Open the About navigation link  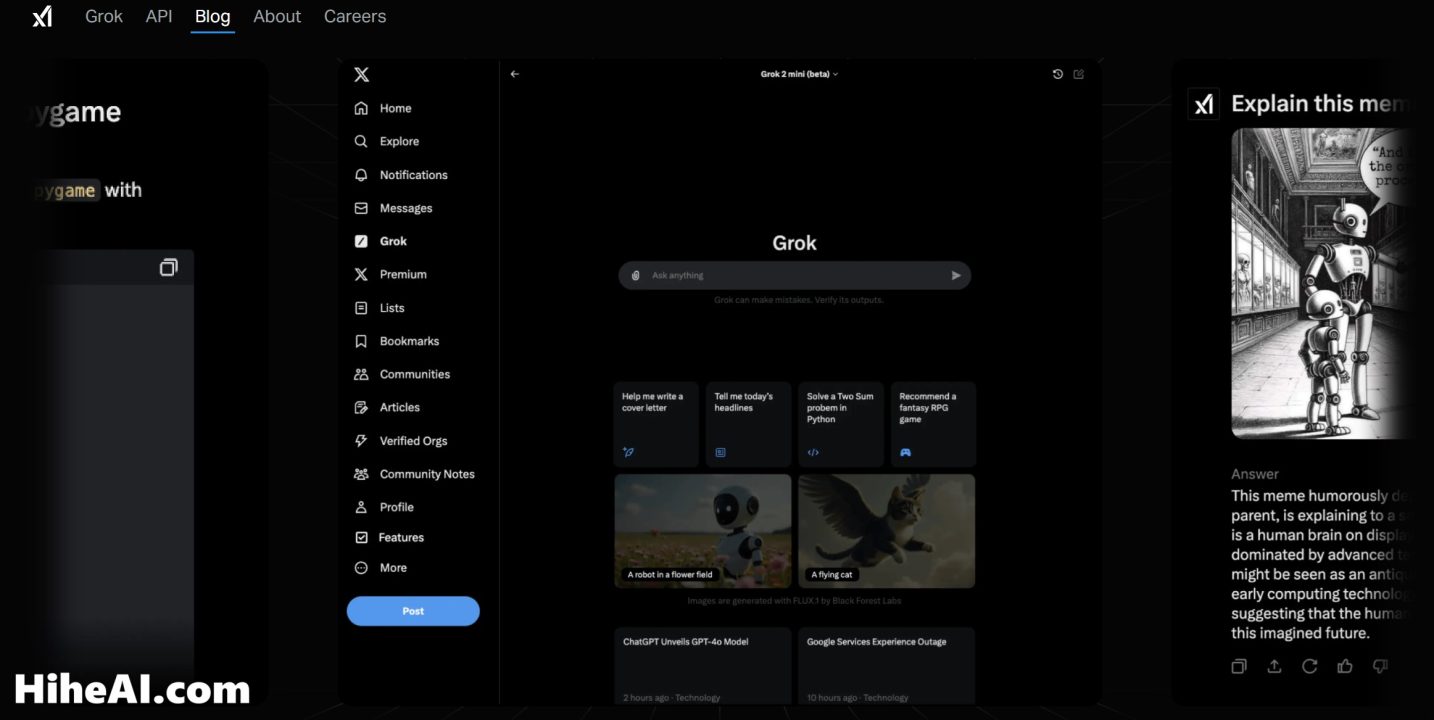click(x=277, y=16)
